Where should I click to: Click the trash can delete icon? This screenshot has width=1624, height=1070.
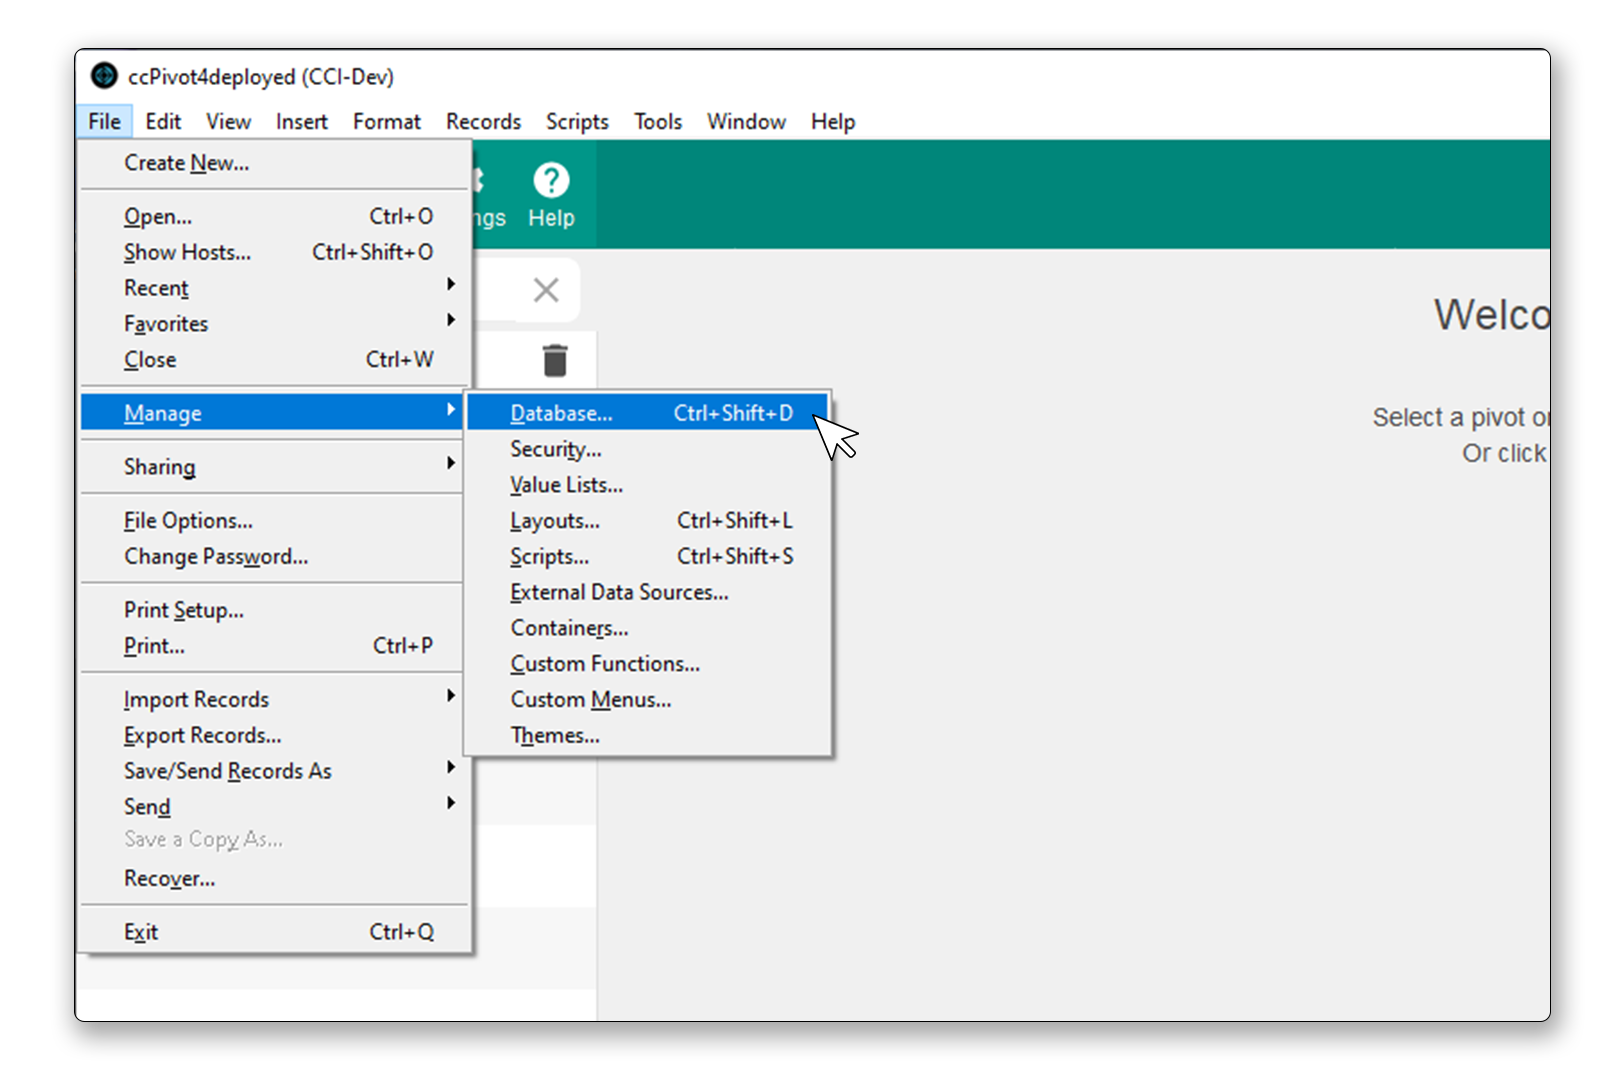[555, 360]
